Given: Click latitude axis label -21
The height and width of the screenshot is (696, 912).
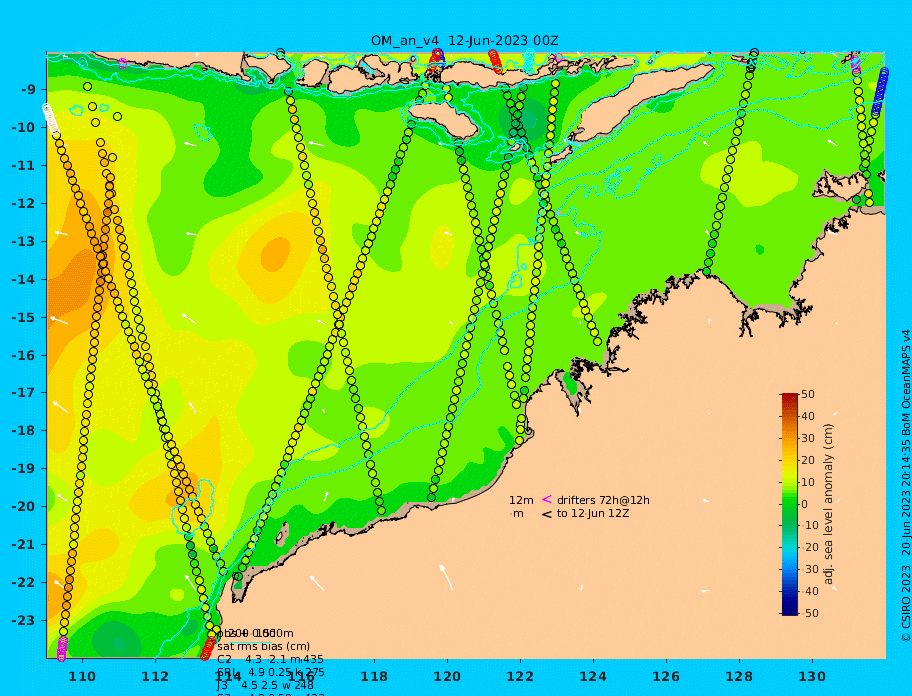Looking at the screenshot, I should [23, 545].
